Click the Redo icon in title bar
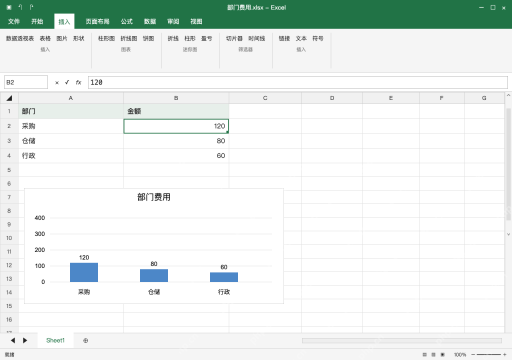Screen dimensions: 512x360 click(x=31, y=7)
